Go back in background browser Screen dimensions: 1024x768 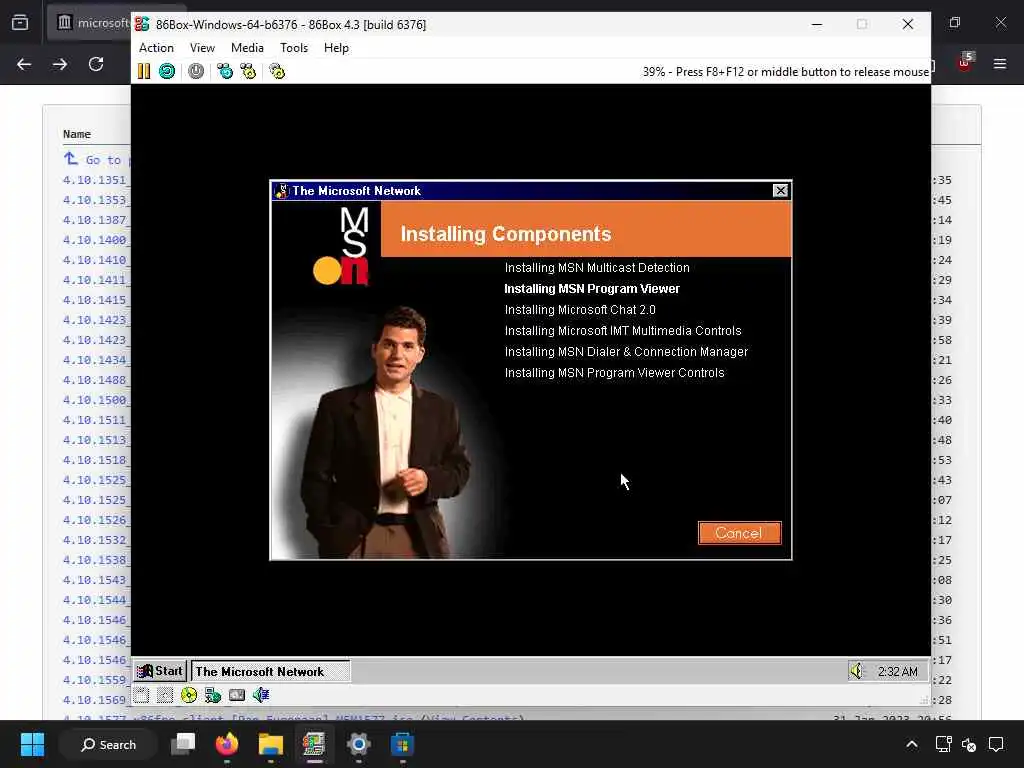(x=24, y=64)
